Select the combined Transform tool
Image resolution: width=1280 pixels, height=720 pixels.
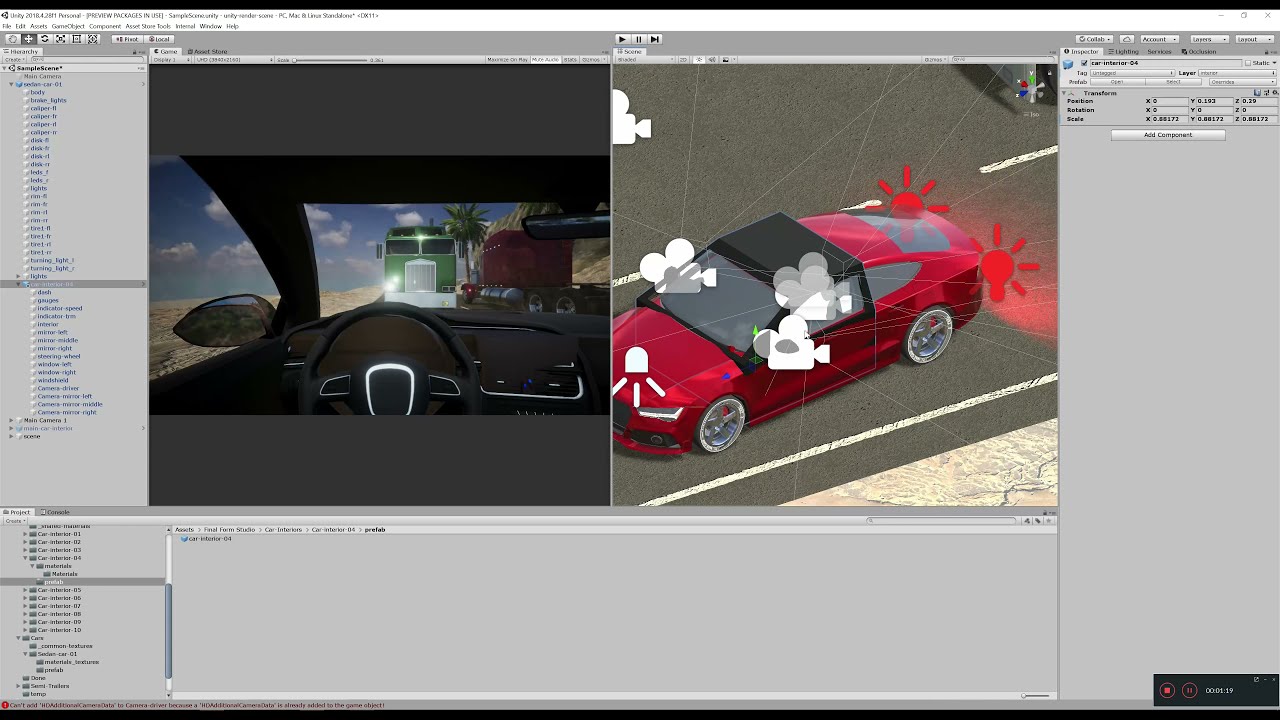coord(93,39)
